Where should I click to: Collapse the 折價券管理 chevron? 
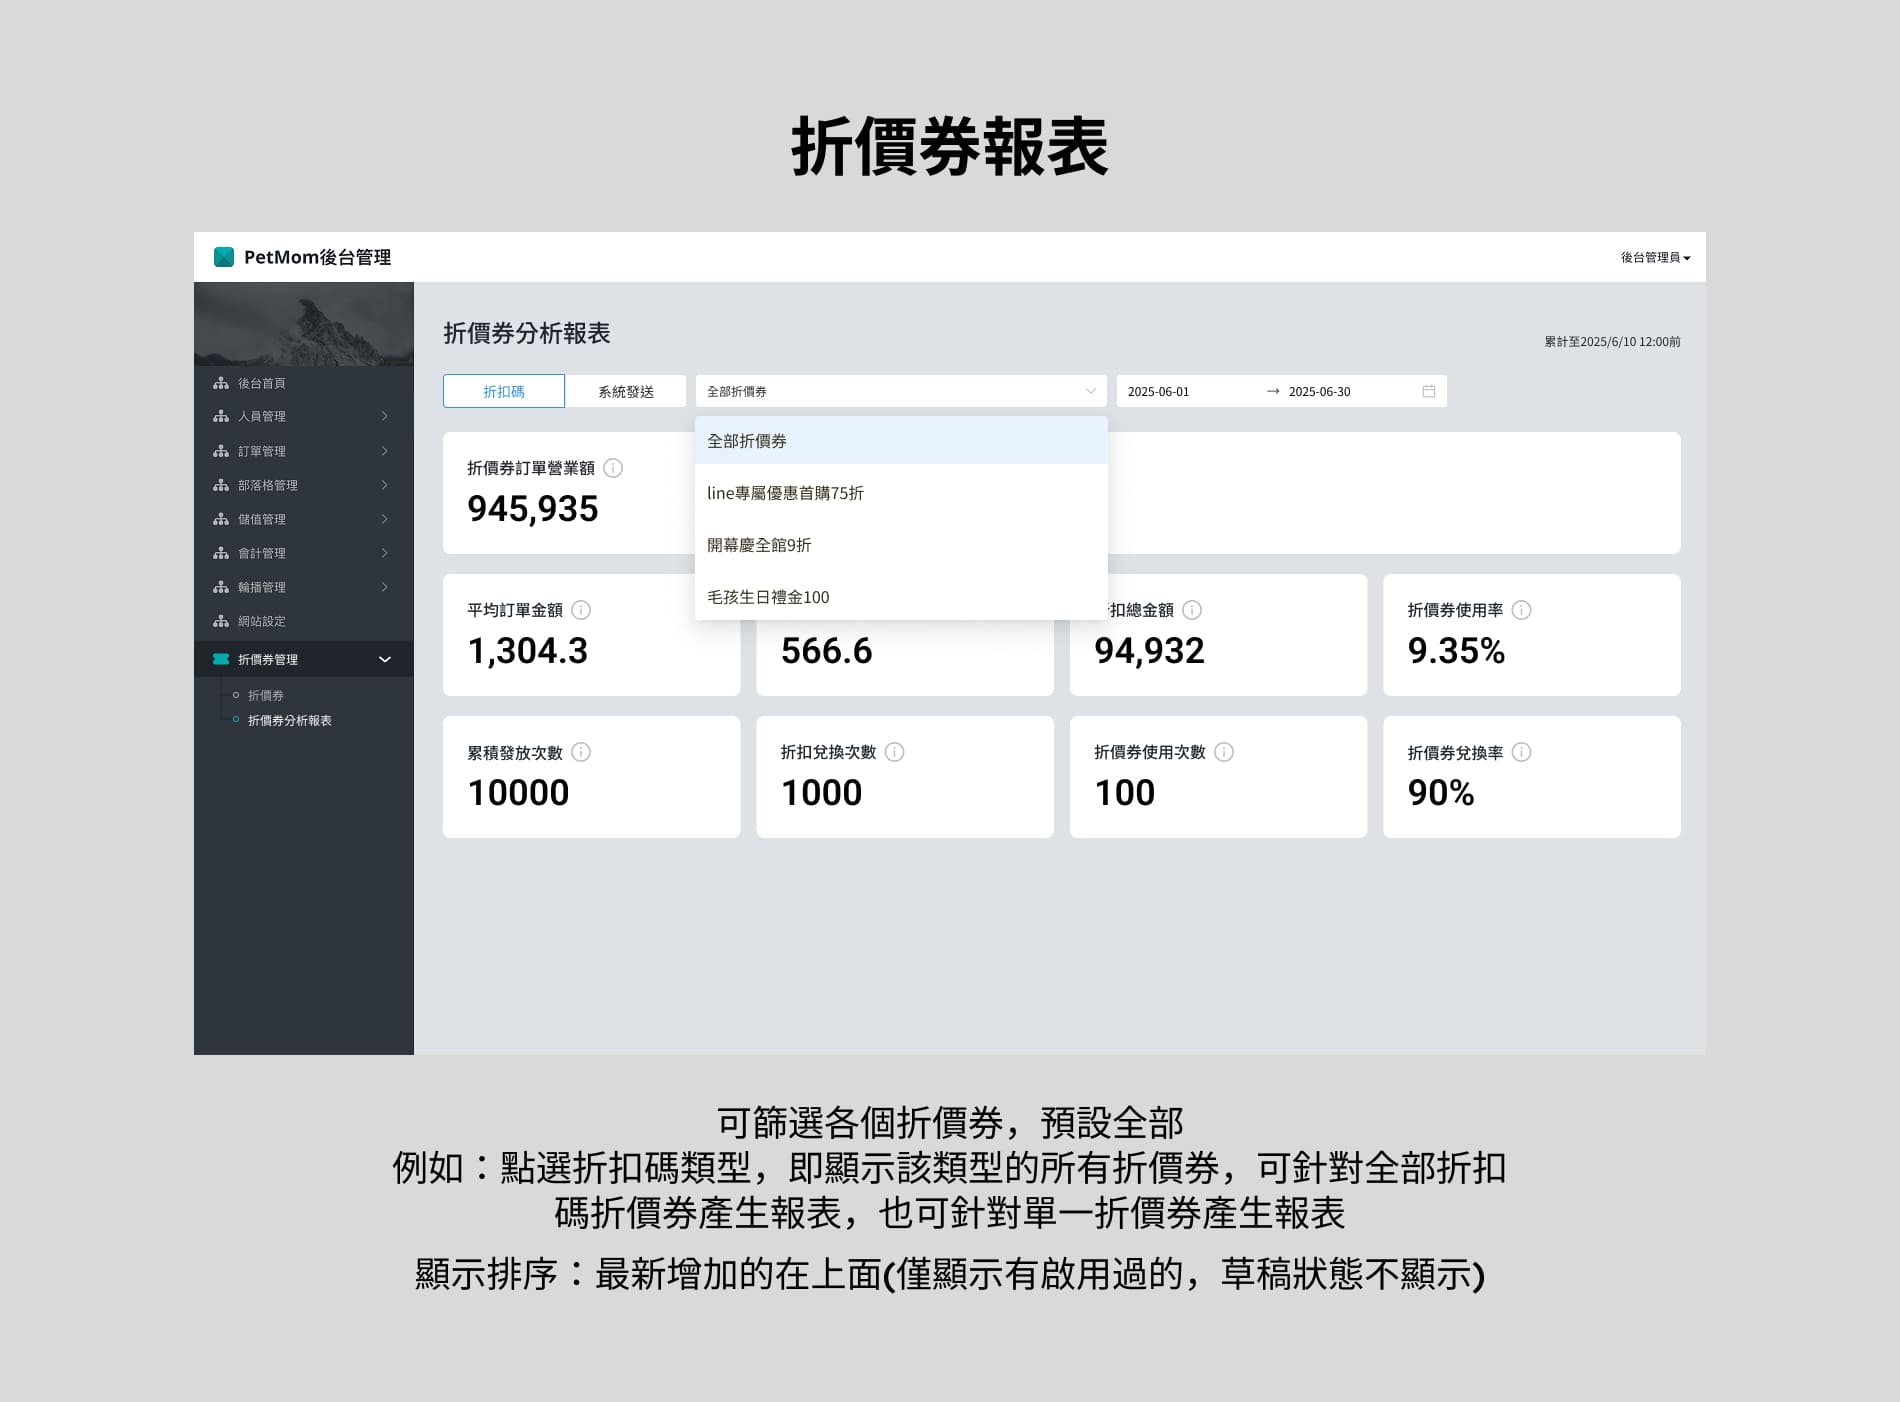click(385, 659)
